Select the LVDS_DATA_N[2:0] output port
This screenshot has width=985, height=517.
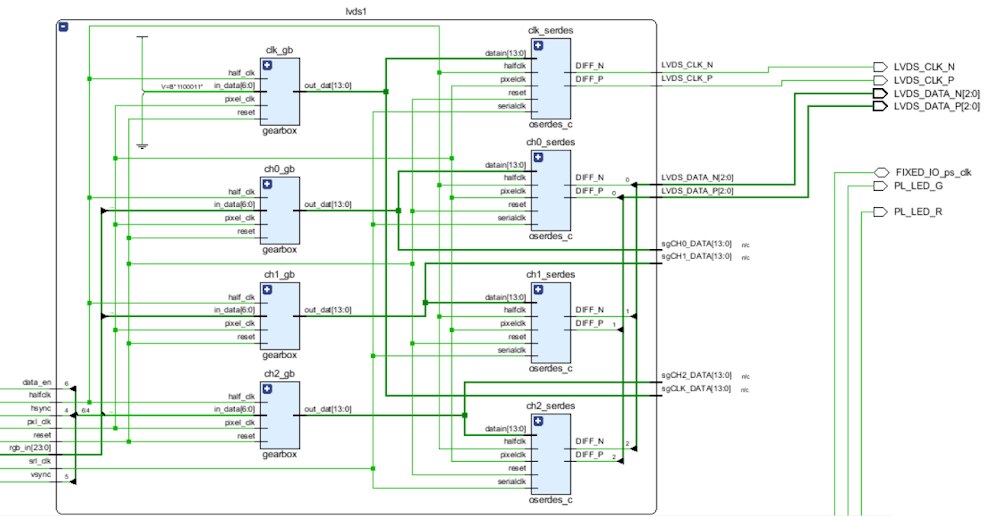pos(881,94)
